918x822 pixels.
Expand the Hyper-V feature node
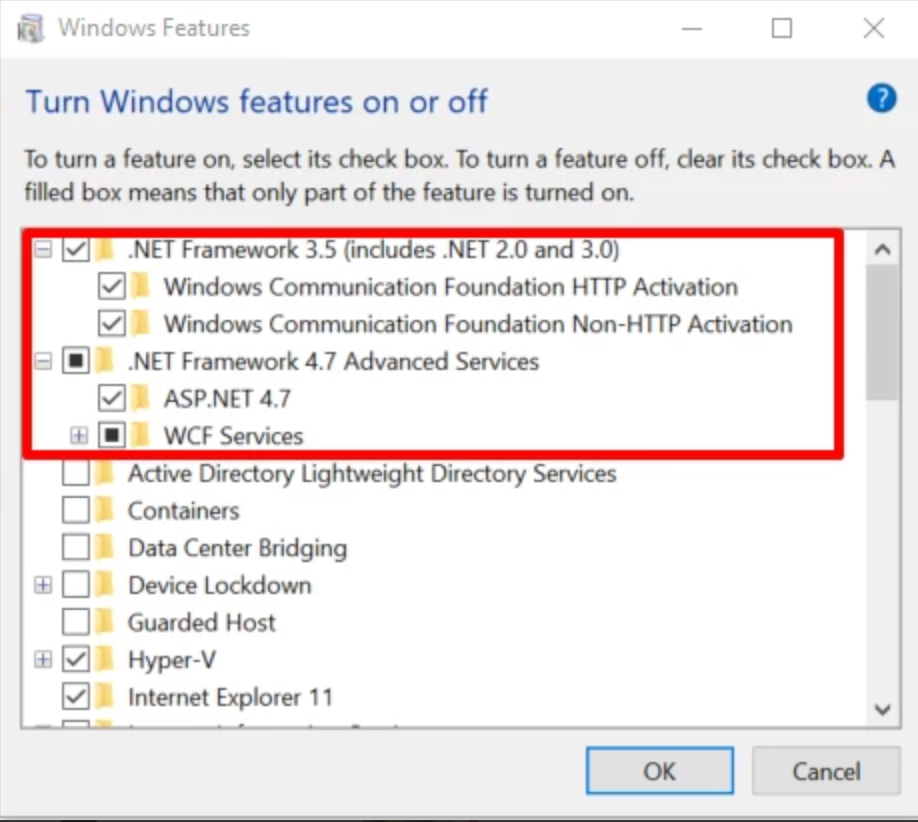pos(43,660)
